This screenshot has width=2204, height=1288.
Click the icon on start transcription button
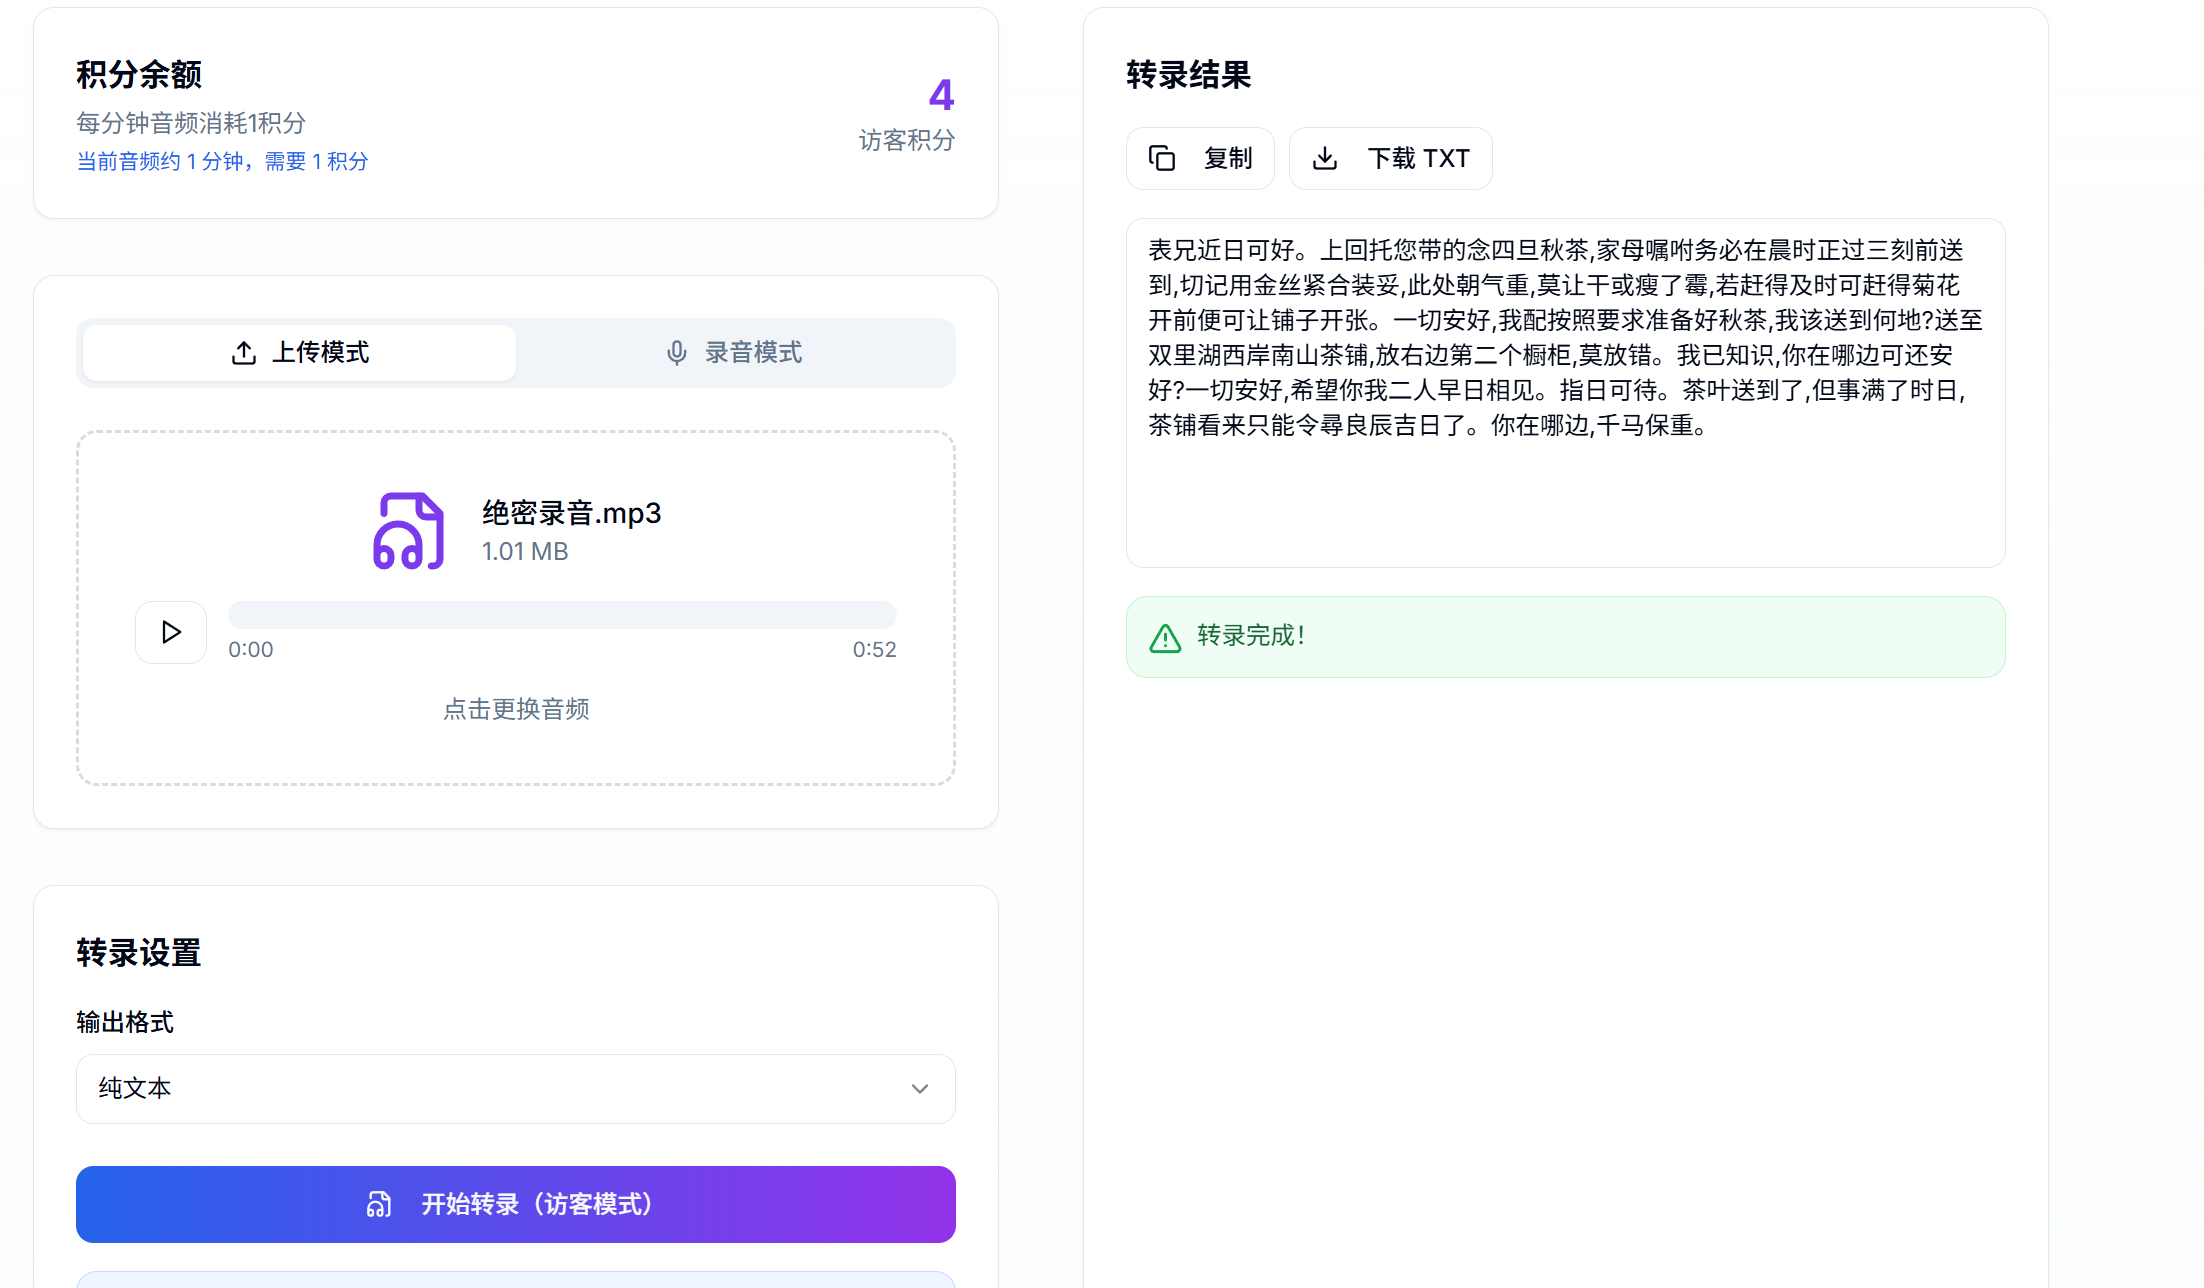tap(379, 1204)
